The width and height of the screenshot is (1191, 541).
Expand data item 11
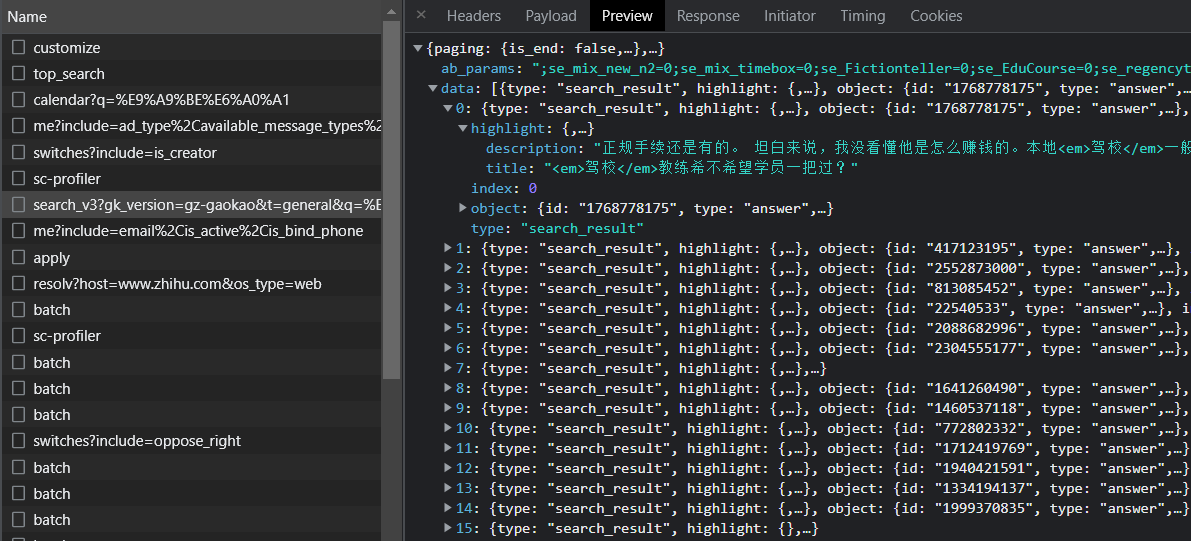pyautogui.click(x=447, y=448)
